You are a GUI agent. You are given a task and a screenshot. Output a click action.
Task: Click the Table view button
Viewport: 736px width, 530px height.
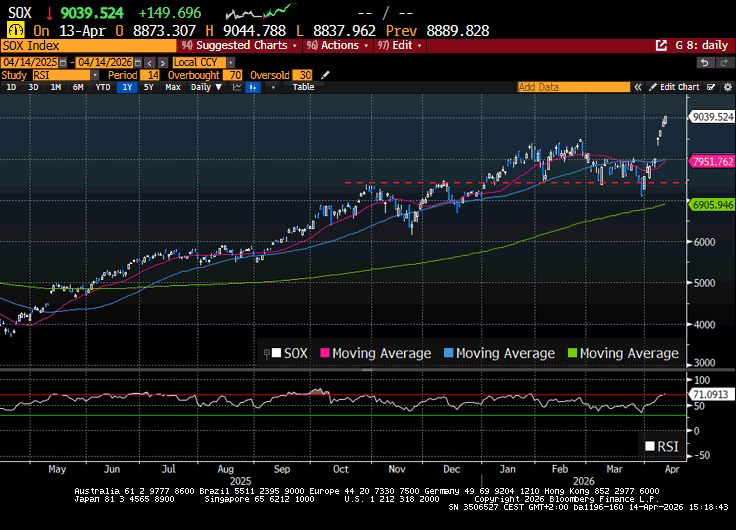pos(303,87)
